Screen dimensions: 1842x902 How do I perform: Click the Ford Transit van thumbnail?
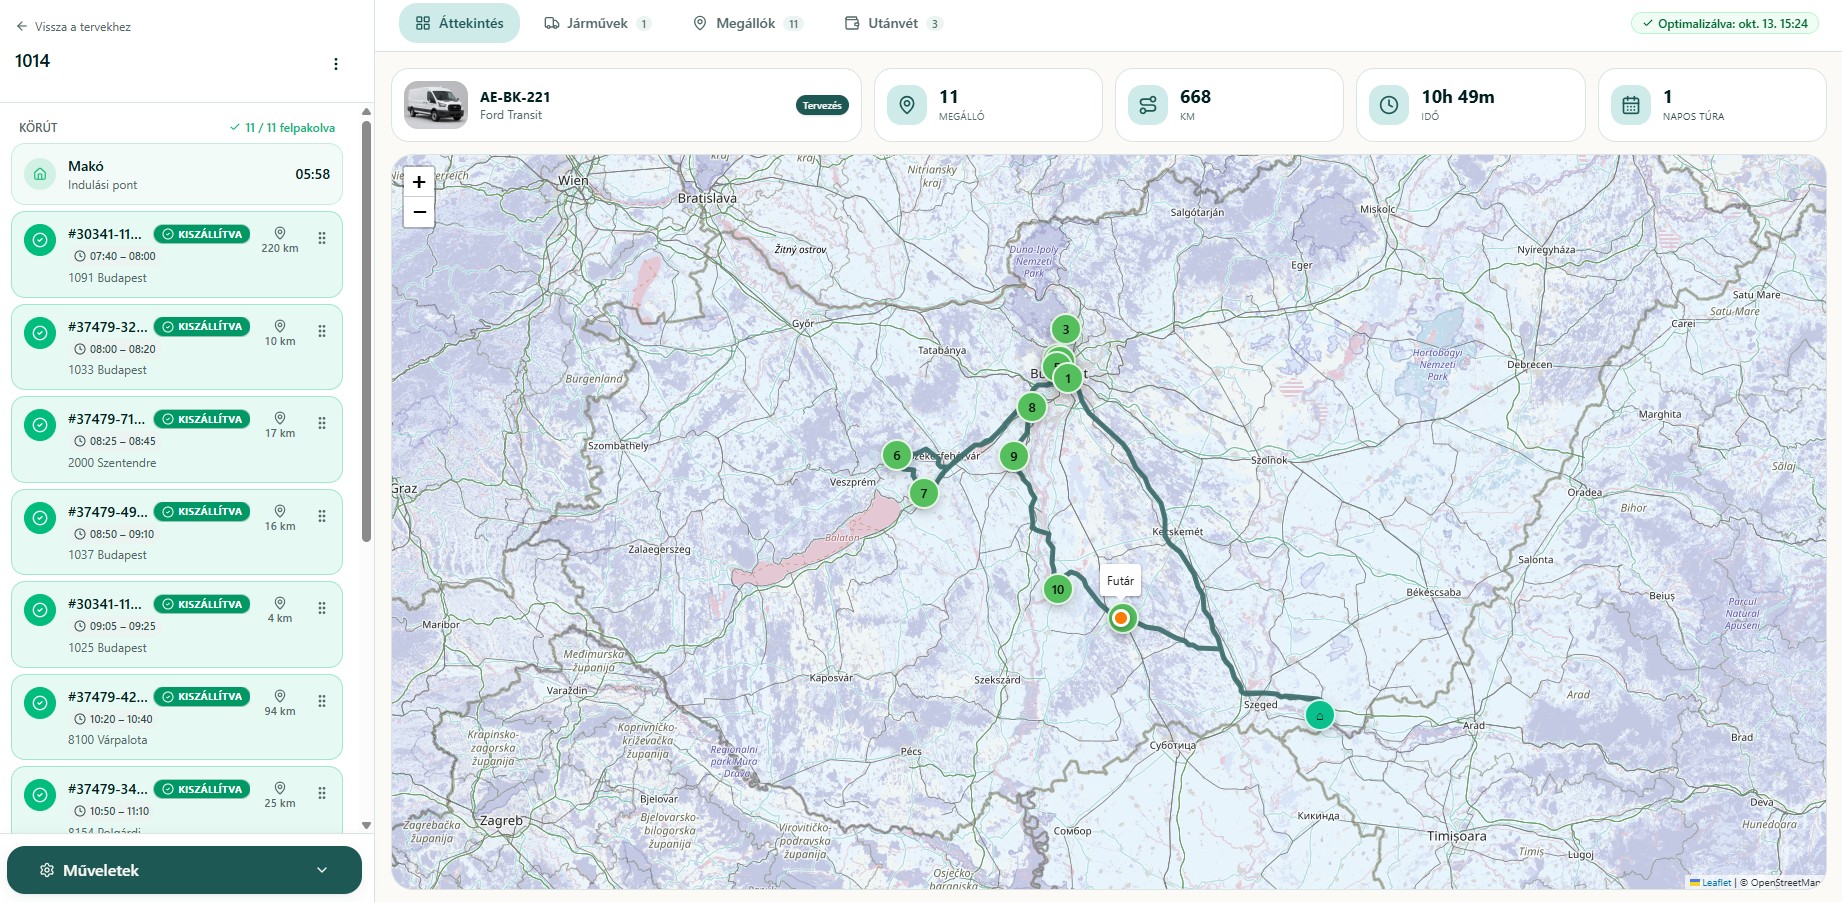[x=436, y=105]
